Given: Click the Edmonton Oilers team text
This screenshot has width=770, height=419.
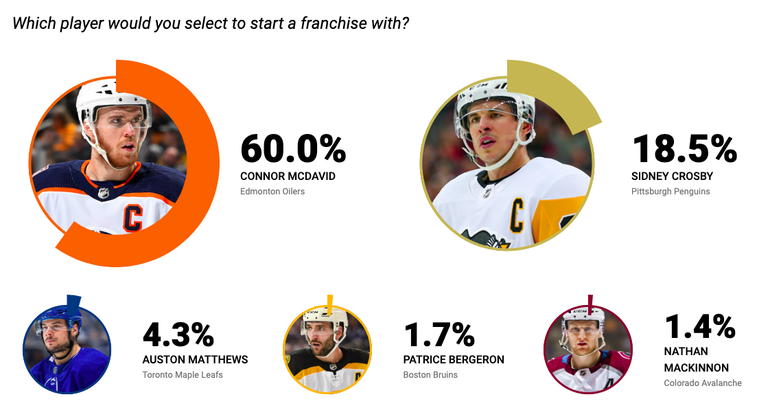Looking at the screenshot, I should pos(273,192).
